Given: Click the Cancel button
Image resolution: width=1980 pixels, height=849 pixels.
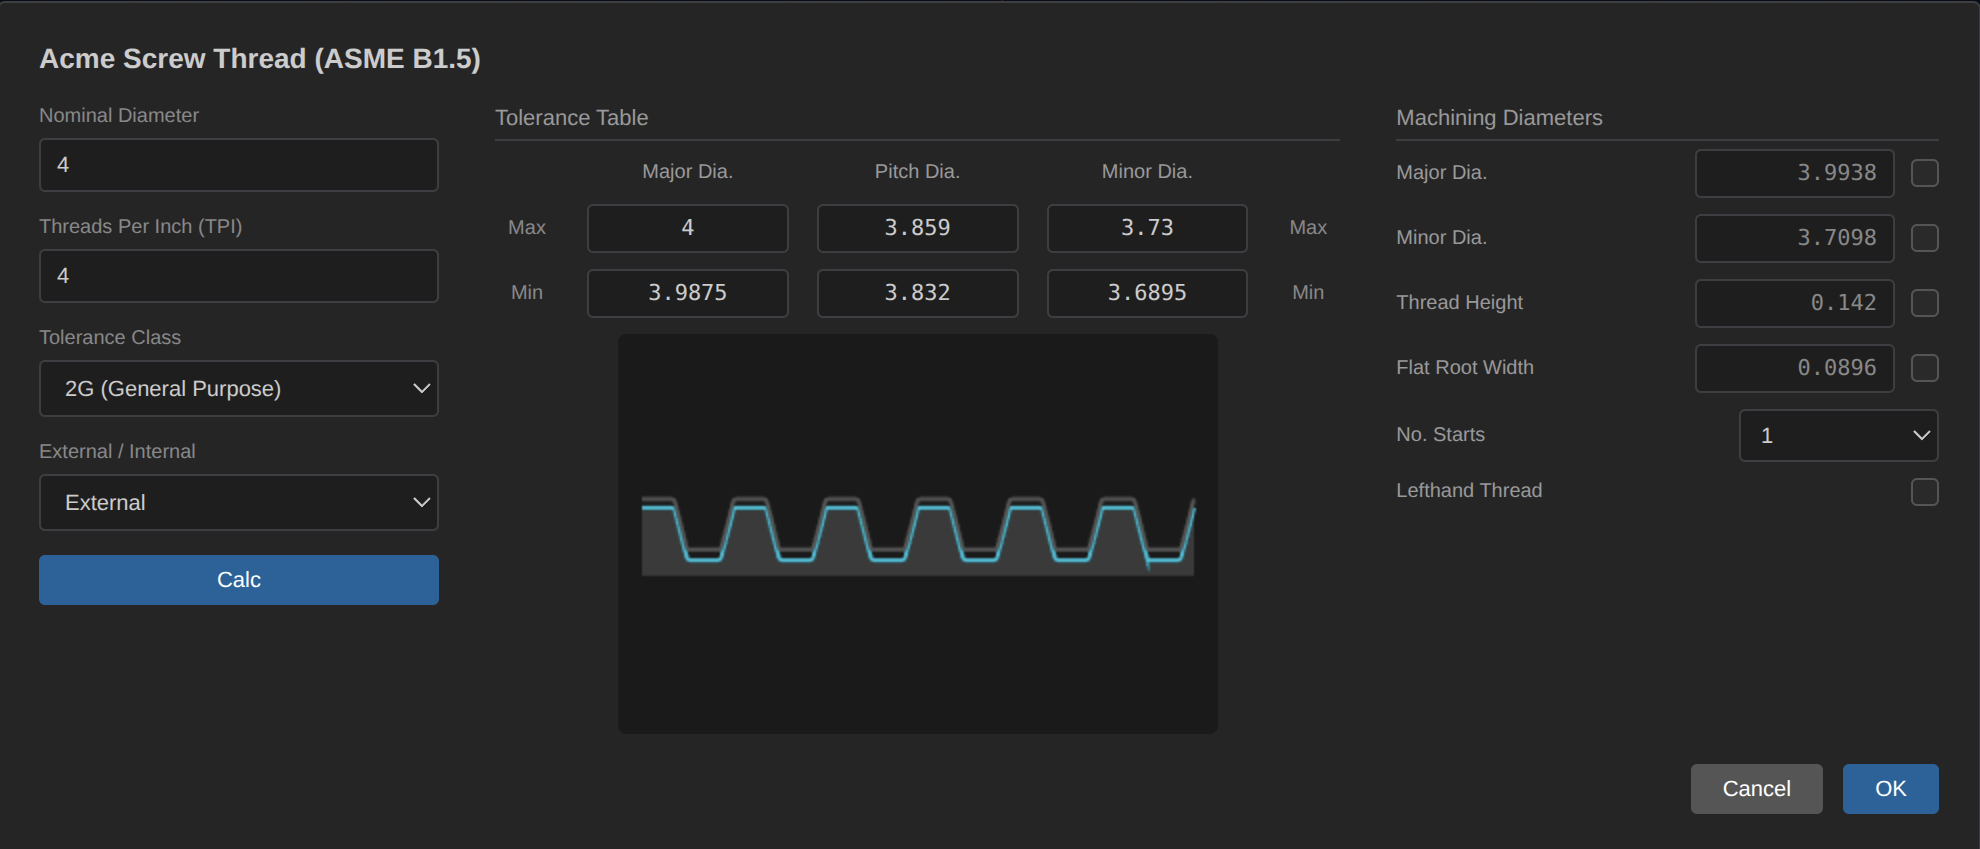Looking at the screenshot, I should coord(1757,789).
